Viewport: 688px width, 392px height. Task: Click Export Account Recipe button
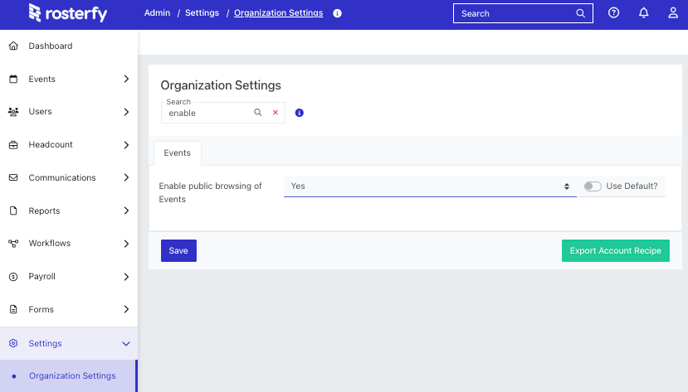pos(616,251)
